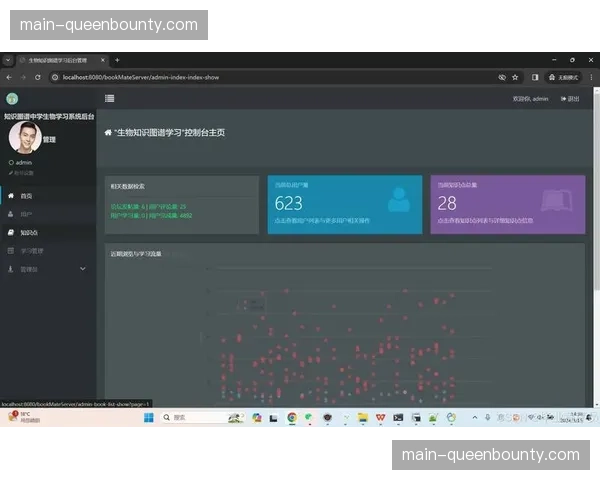Click the admin profile avatar photo
The height and width of the screenshot is (480, 600).
tap(24, 139)
